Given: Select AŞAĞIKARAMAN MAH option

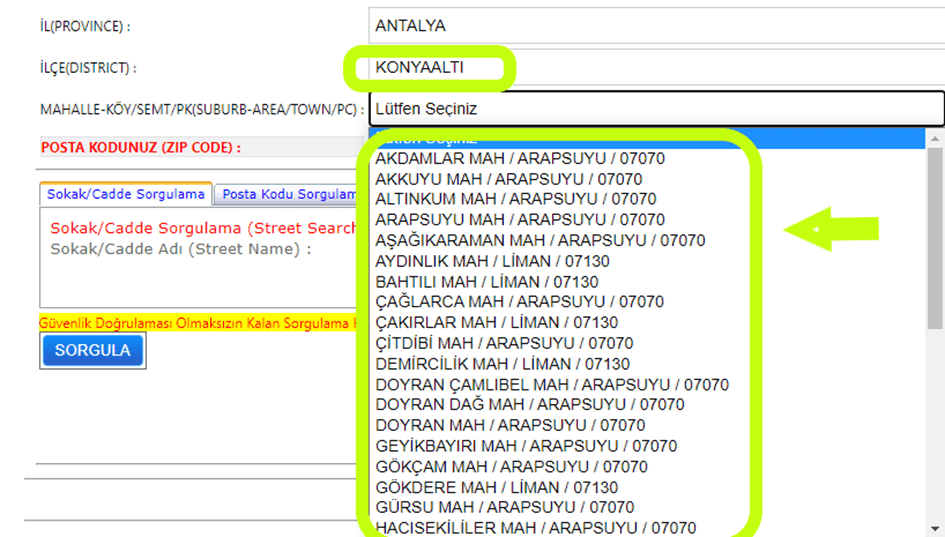Looking at the screenshot, I should tap(540, 240).
